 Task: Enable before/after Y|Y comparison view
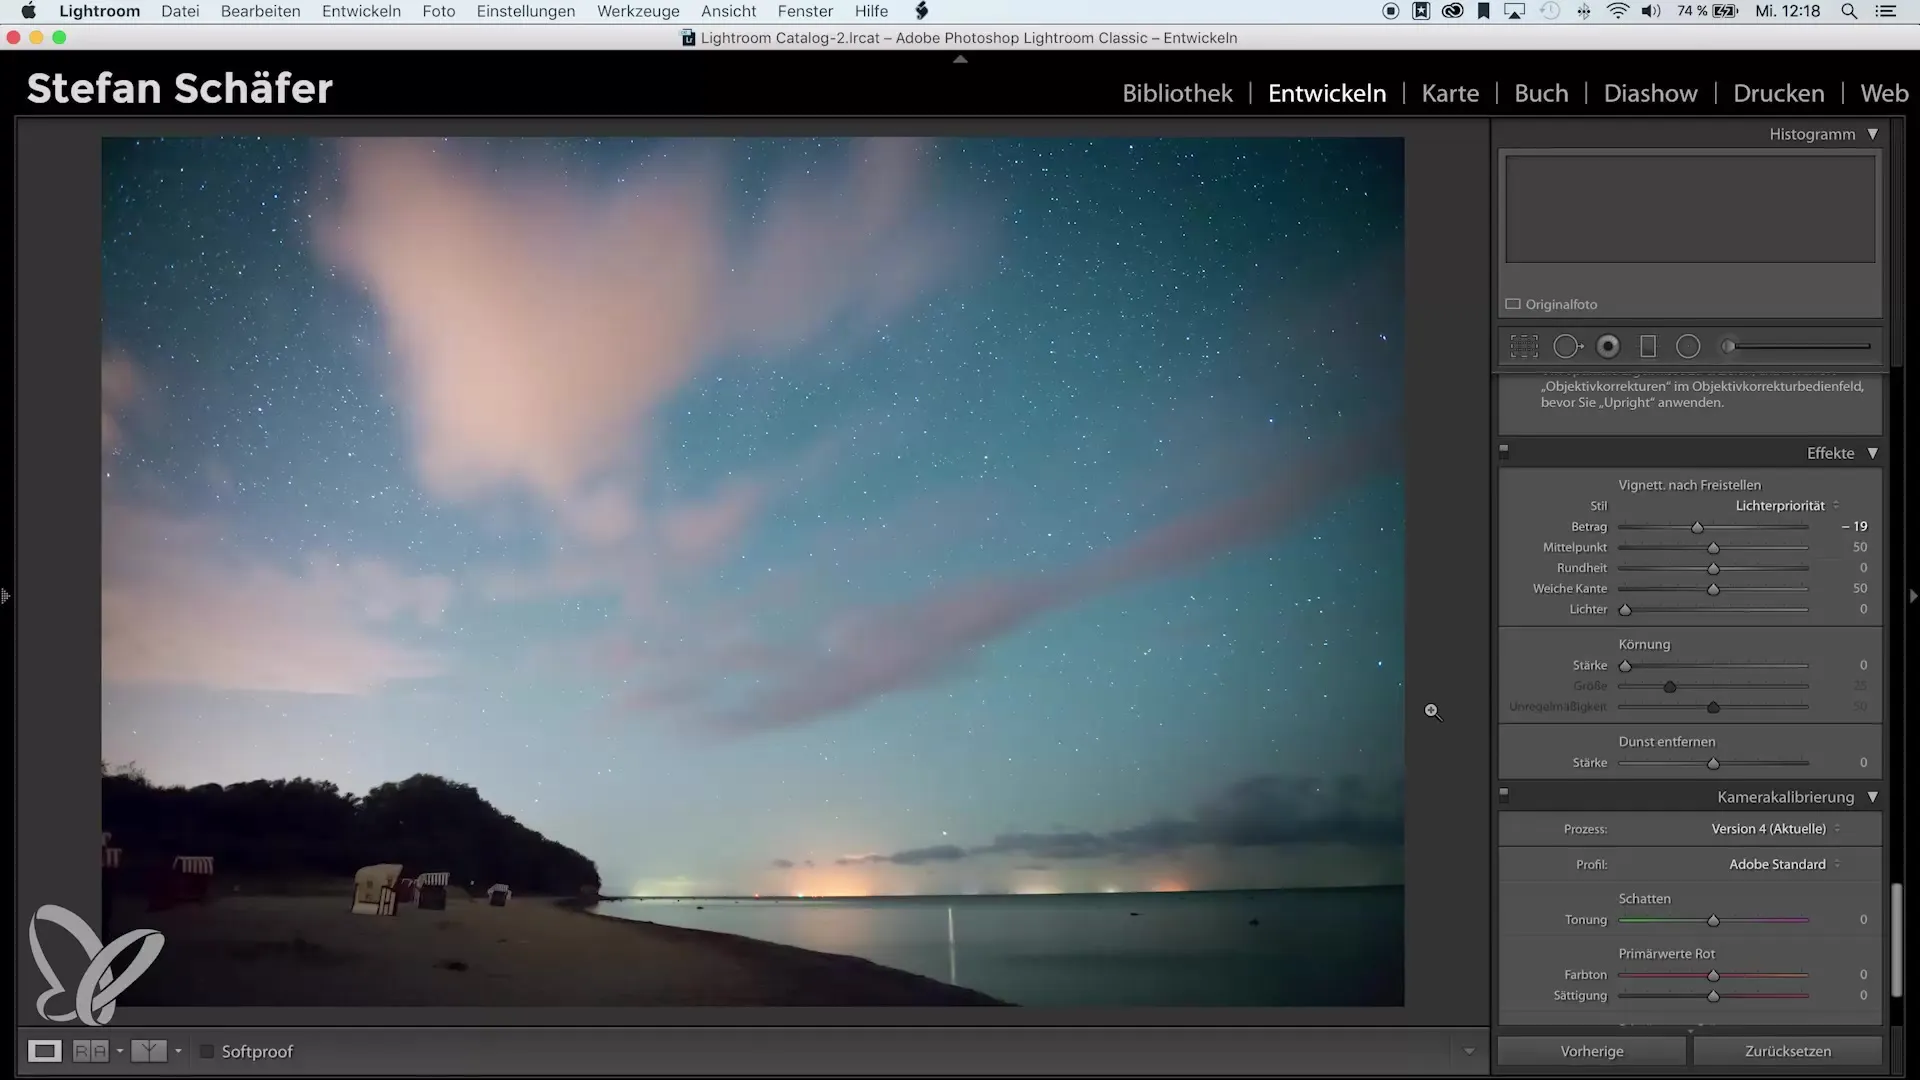[149, 1051]
